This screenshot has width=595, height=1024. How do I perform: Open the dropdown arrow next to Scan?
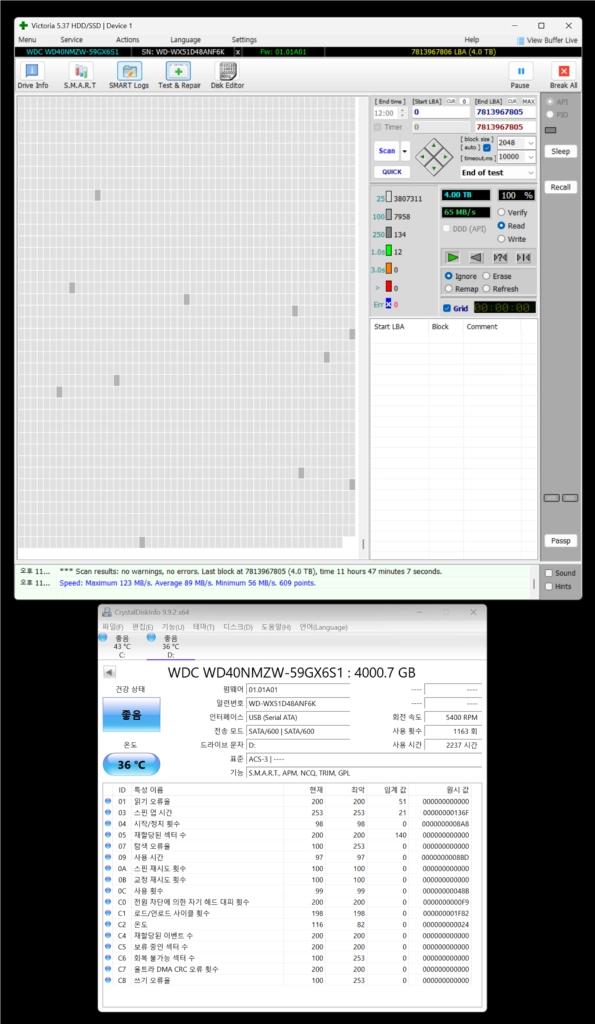[405, 151]
